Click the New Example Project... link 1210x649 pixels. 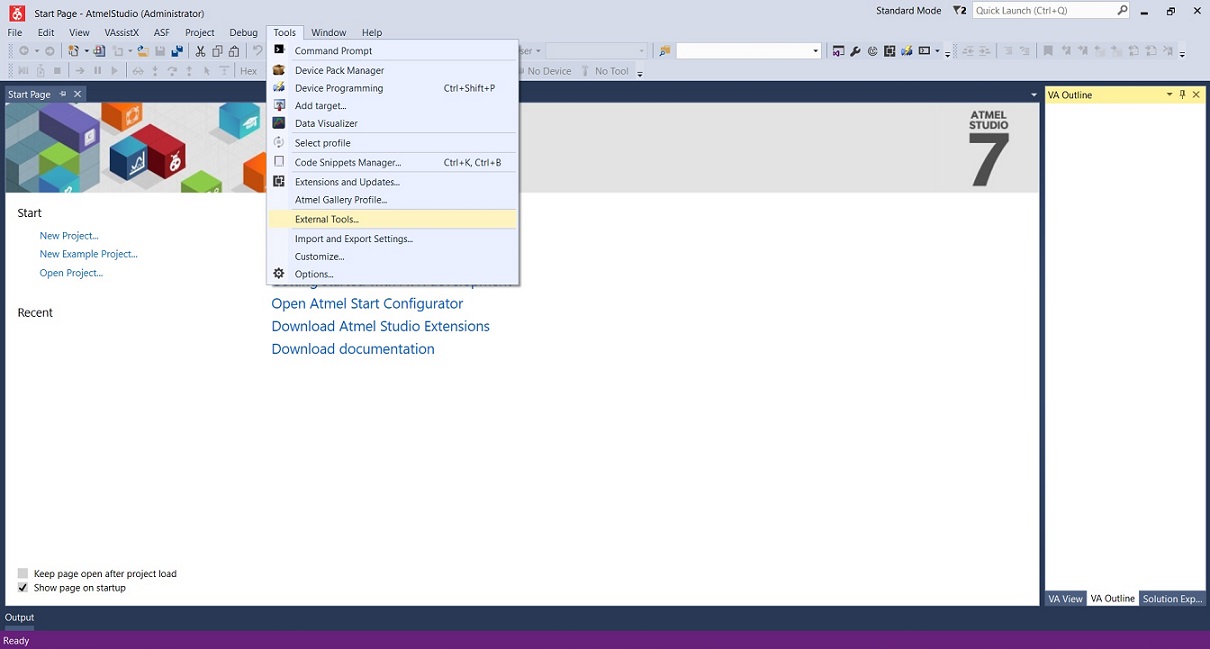pos(88,254)
